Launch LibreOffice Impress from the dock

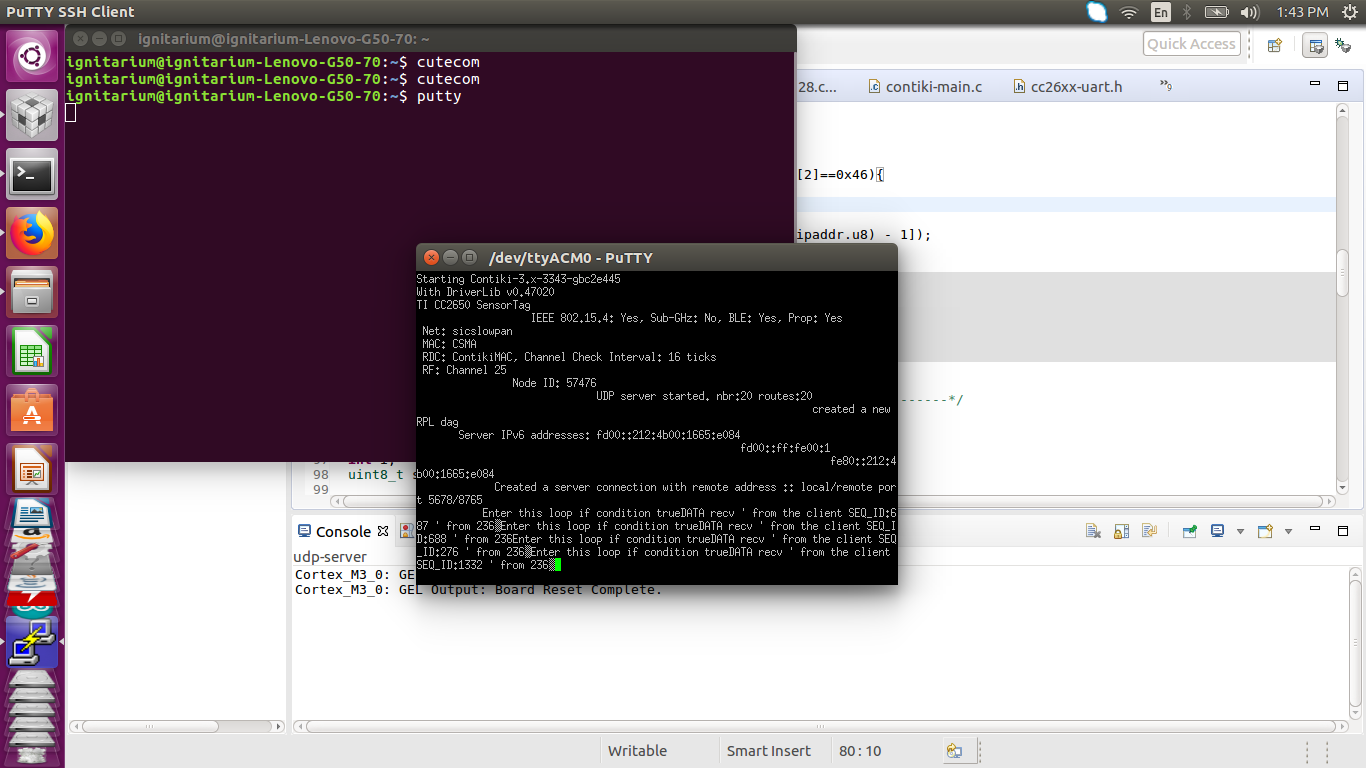pyautogui.click(x=32, y=470)
